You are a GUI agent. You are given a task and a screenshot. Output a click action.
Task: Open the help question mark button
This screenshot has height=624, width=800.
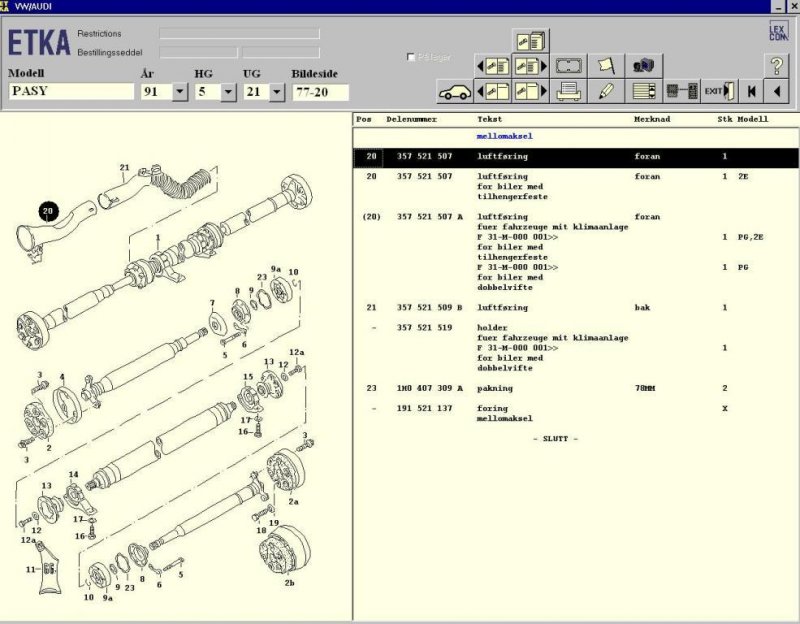(x=776, y=66)
